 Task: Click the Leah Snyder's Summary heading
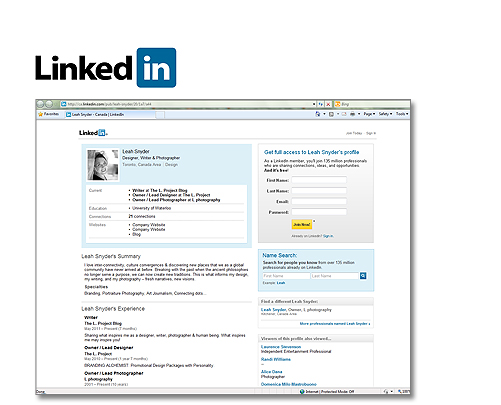pyautogui.click(x=111, y=256)
